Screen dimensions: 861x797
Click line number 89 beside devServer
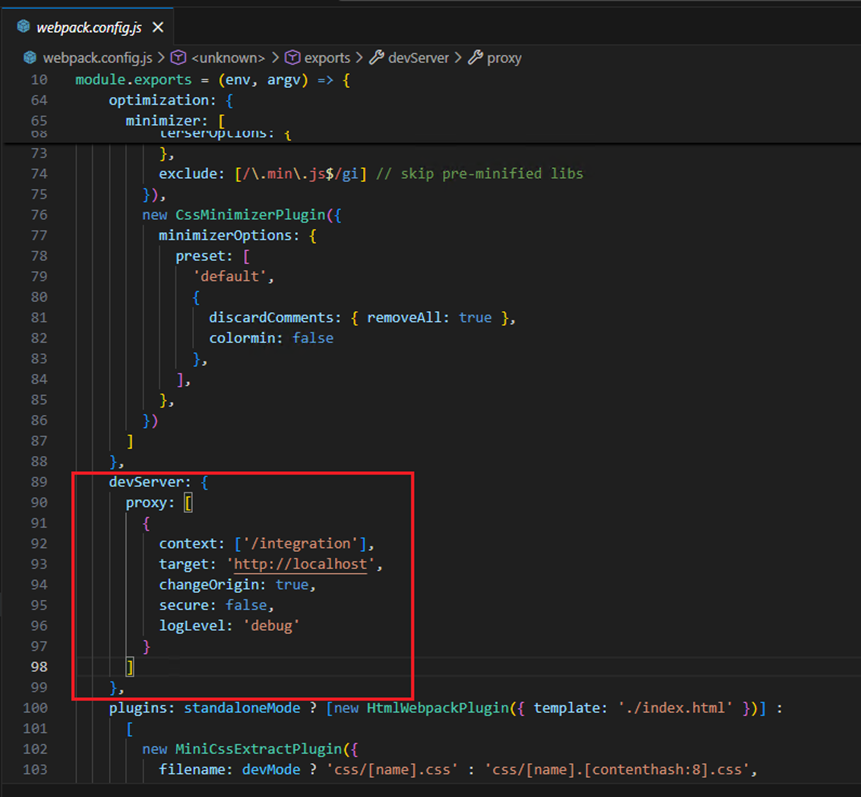point(39,482)
